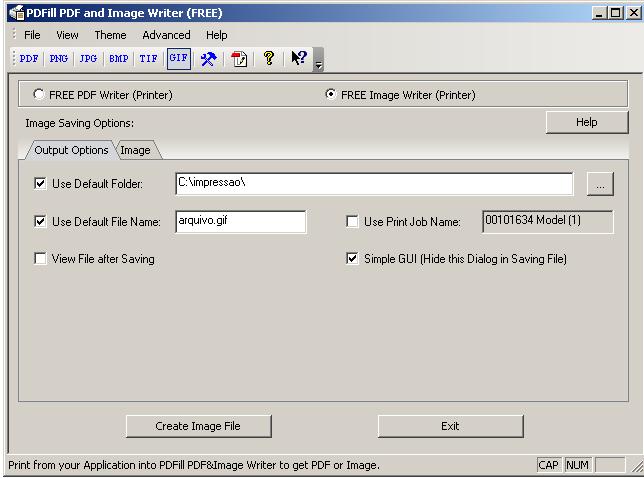Choose TIF output format in toolbar
Image resolution: width=644 pixels, height=478 pixels.
click(x=148, y=58)
